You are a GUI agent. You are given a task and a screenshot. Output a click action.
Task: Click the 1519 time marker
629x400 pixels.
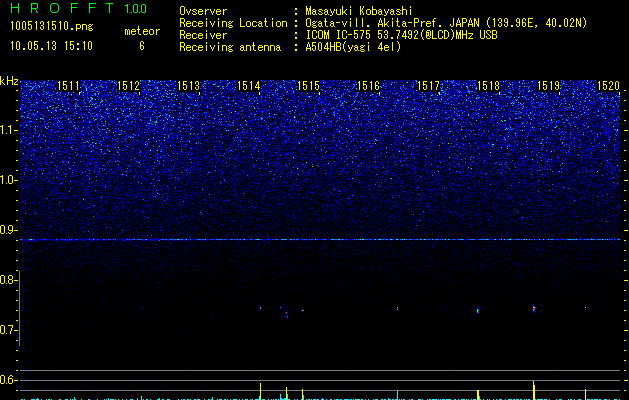548,85
